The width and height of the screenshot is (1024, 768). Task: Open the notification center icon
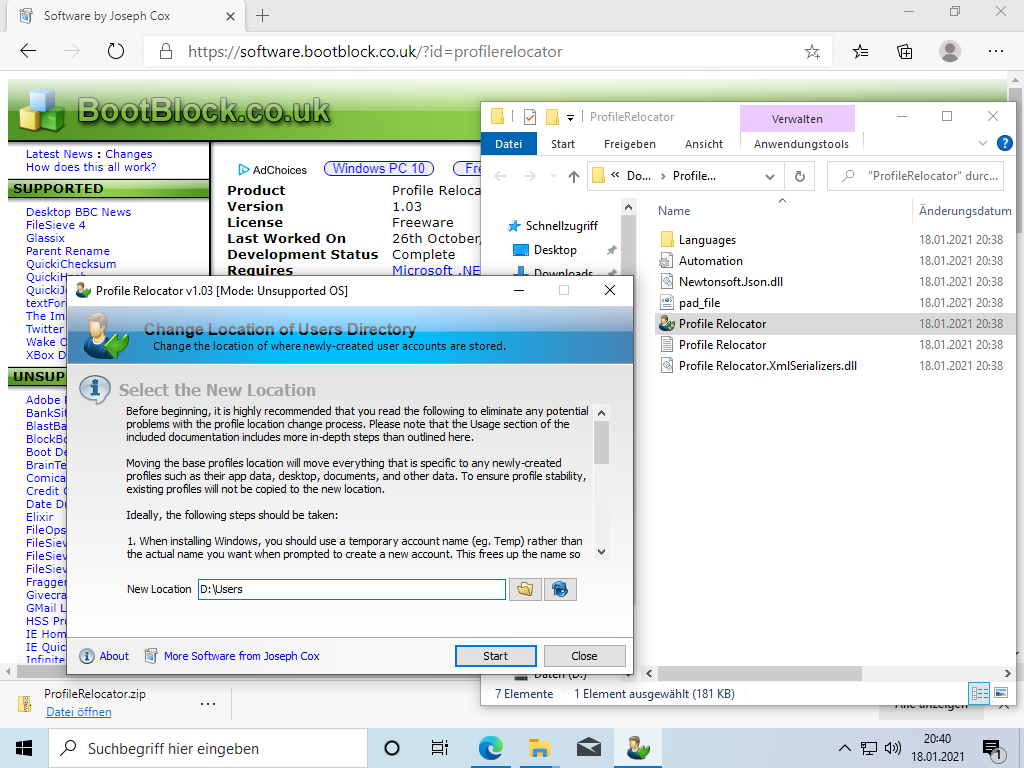[x=992, y=750]
